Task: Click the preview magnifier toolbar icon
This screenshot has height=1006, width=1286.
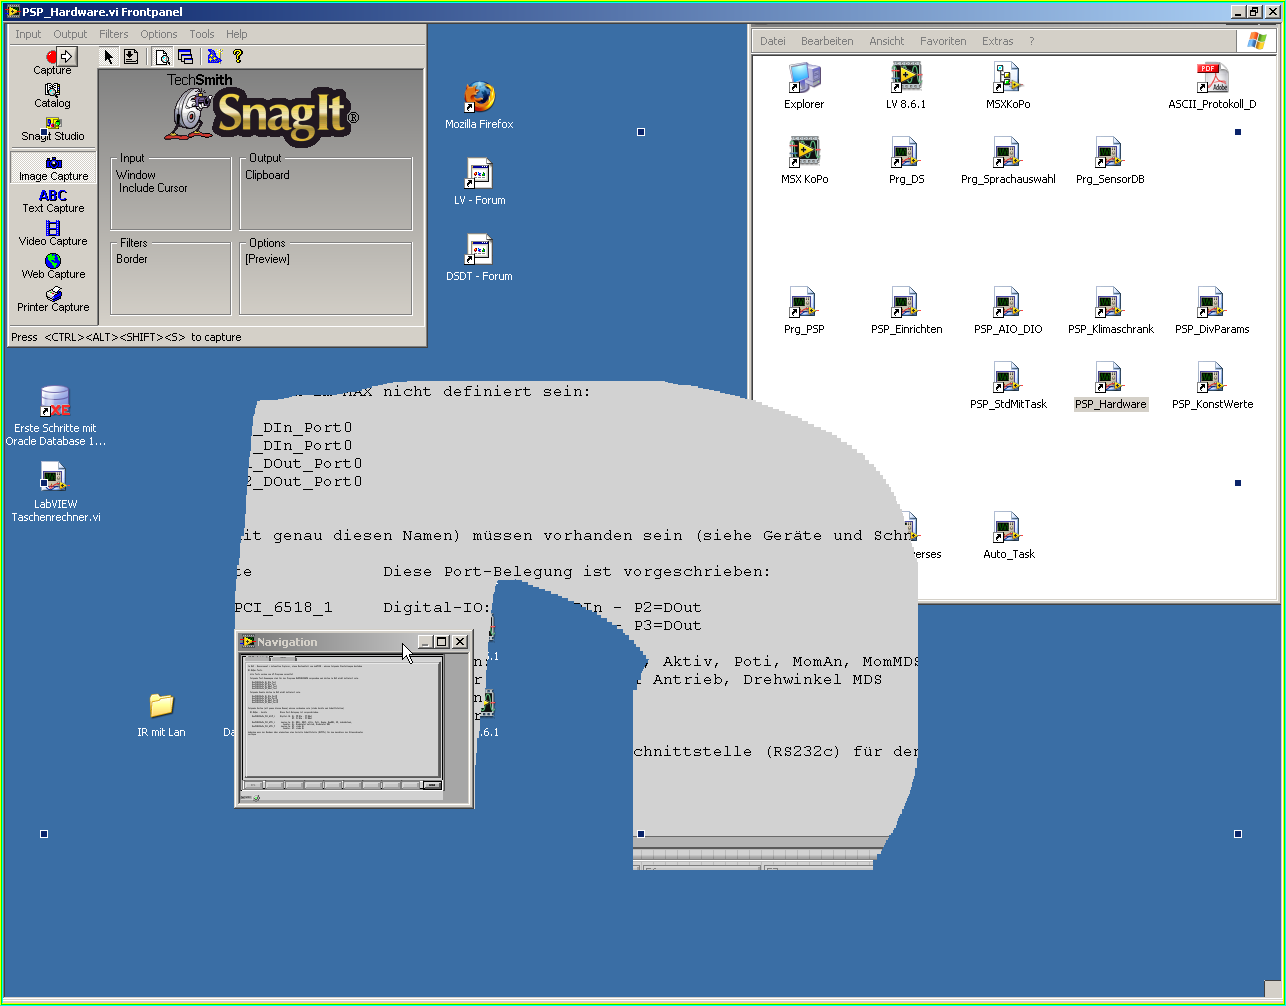Action: tap(161, 56)
